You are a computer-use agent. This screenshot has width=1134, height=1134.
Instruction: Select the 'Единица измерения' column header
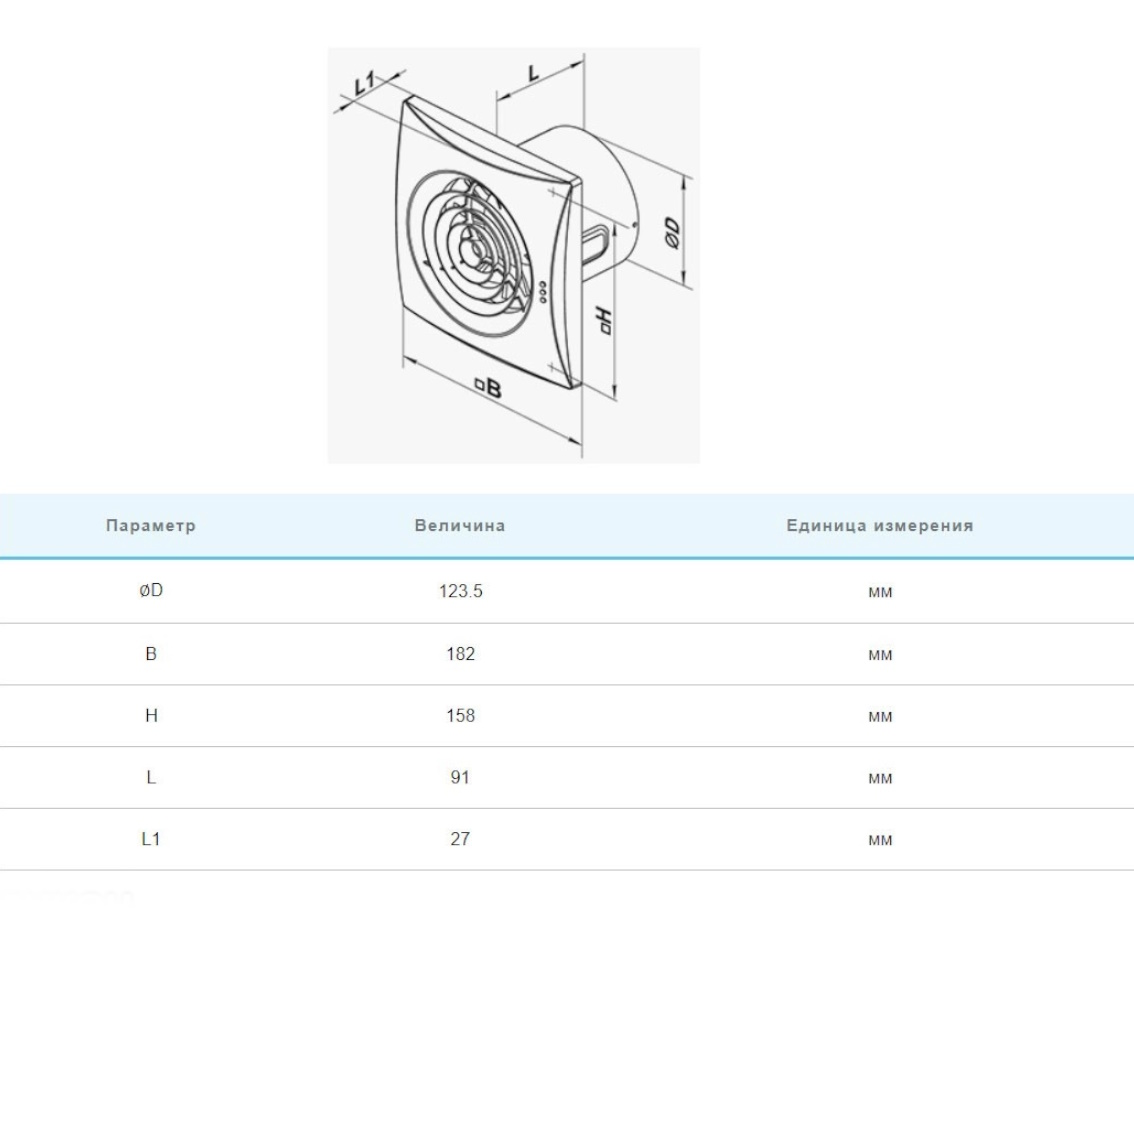coord(880,526)
